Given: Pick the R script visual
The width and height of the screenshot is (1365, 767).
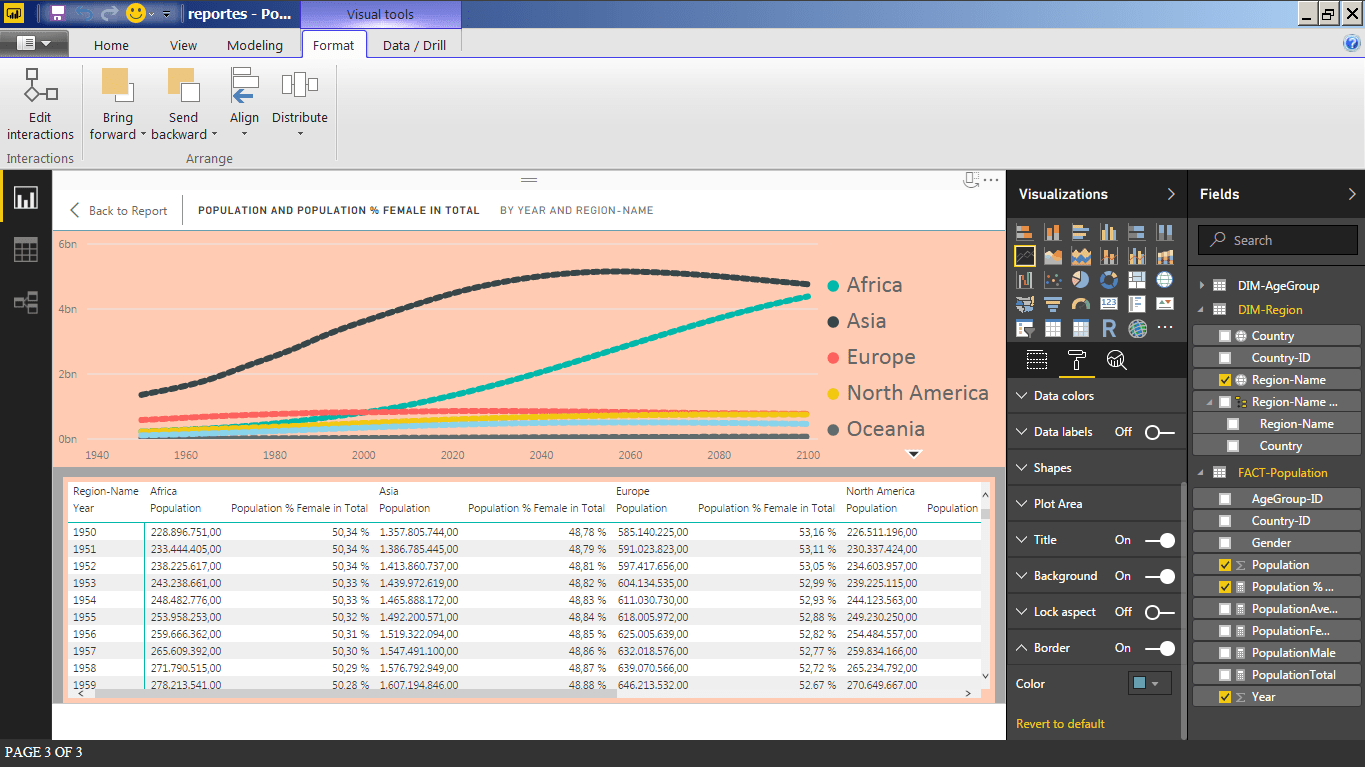Looking at the screenshot, I should coord(1109,328).
